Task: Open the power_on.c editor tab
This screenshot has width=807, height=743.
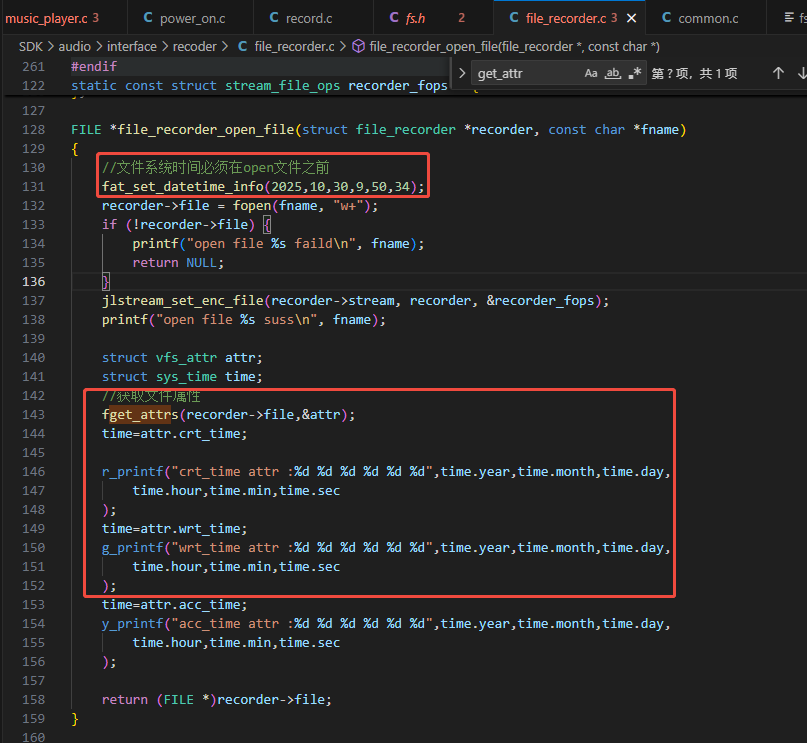Action: pos(190,19)
